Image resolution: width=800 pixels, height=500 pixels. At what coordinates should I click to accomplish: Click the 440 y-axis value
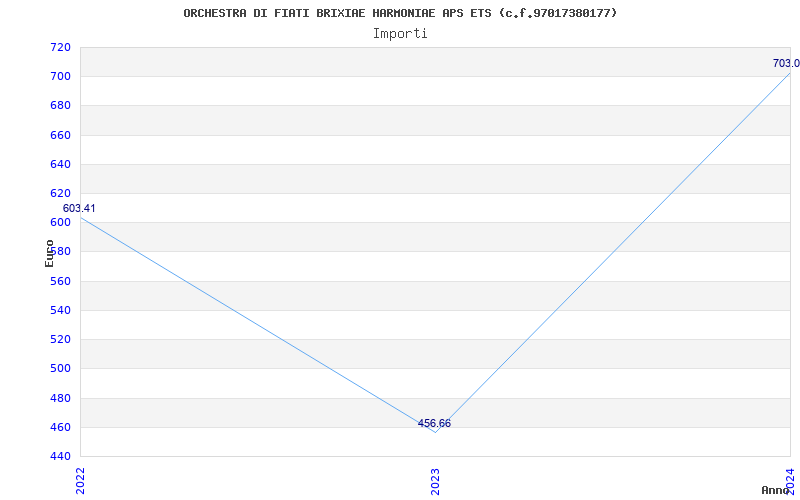(61, 456)
